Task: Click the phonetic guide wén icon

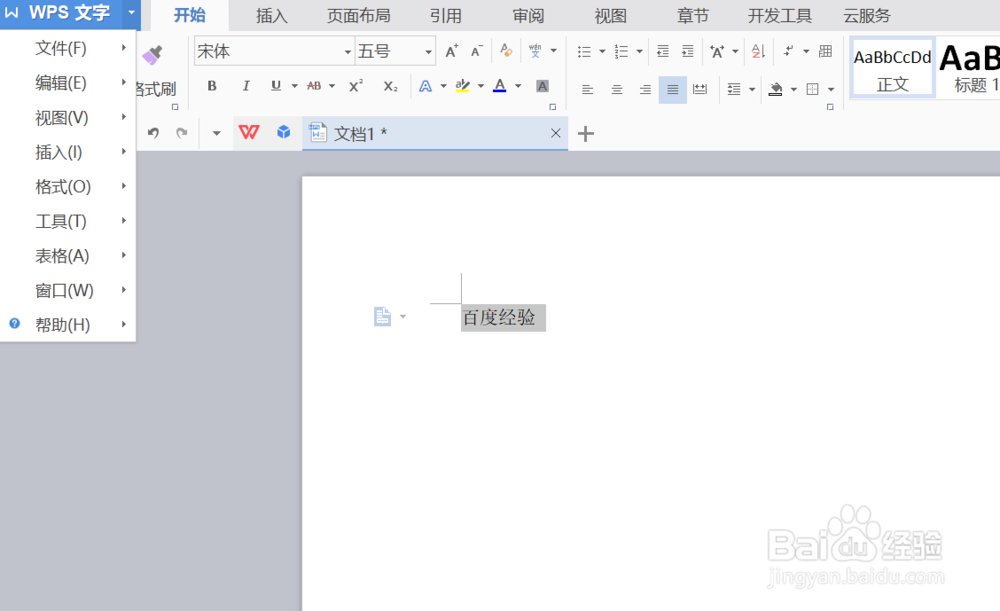Action: pyautogui.click(x=535, y=51)
